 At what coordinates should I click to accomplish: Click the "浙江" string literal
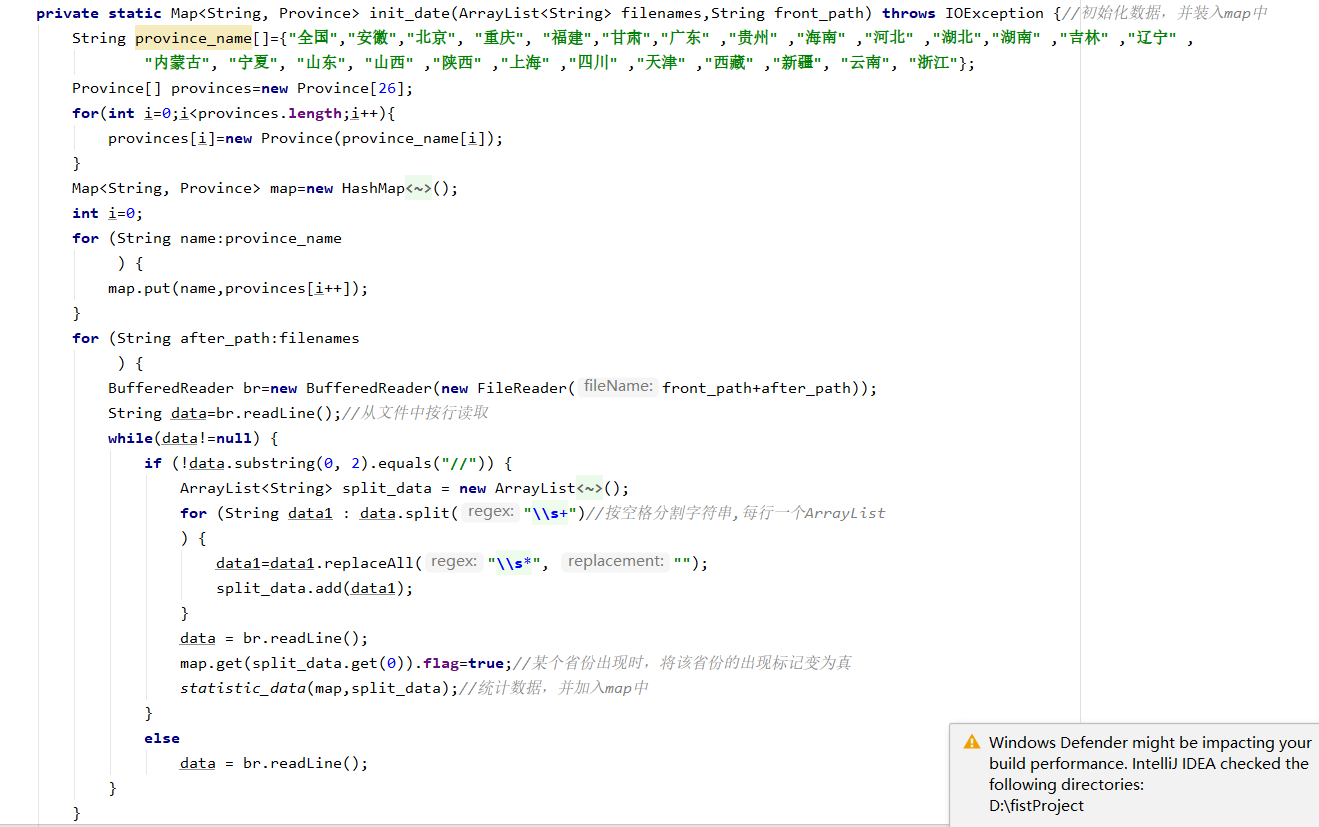click(933, 63)
